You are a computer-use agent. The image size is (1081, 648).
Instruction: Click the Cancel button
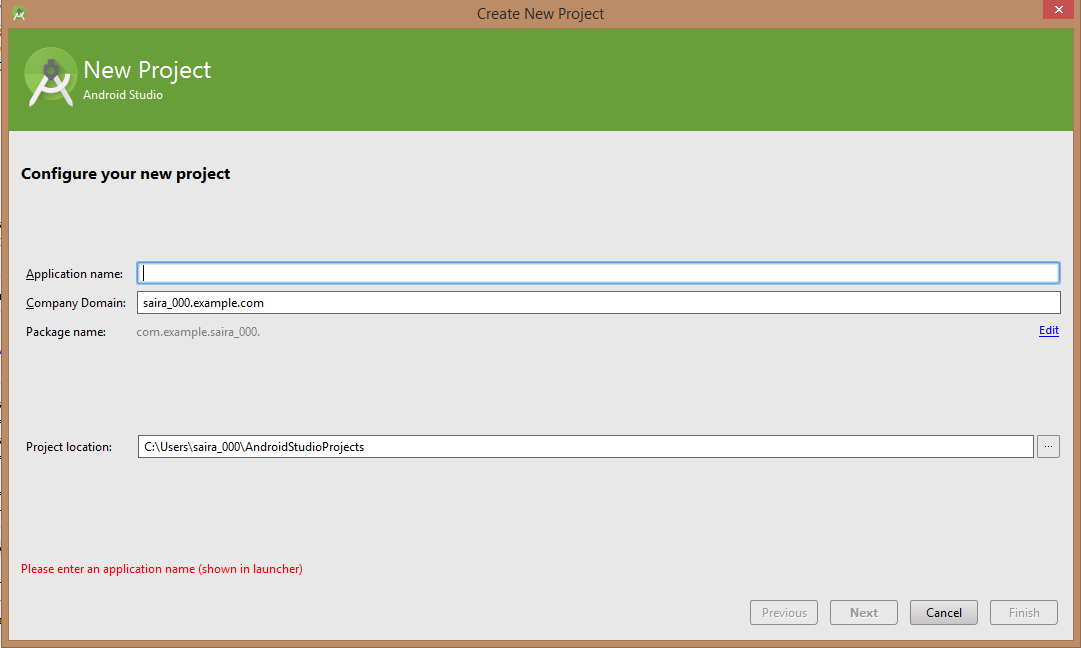[x=943, y=612]
